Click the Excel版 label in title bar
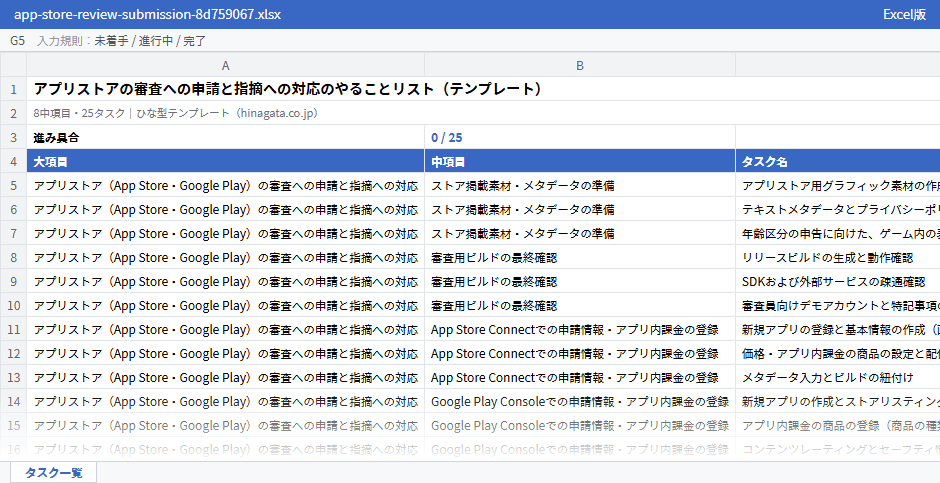Image resolution: width=940 pixels, height=483 pixels. click(x=904, y=14)
